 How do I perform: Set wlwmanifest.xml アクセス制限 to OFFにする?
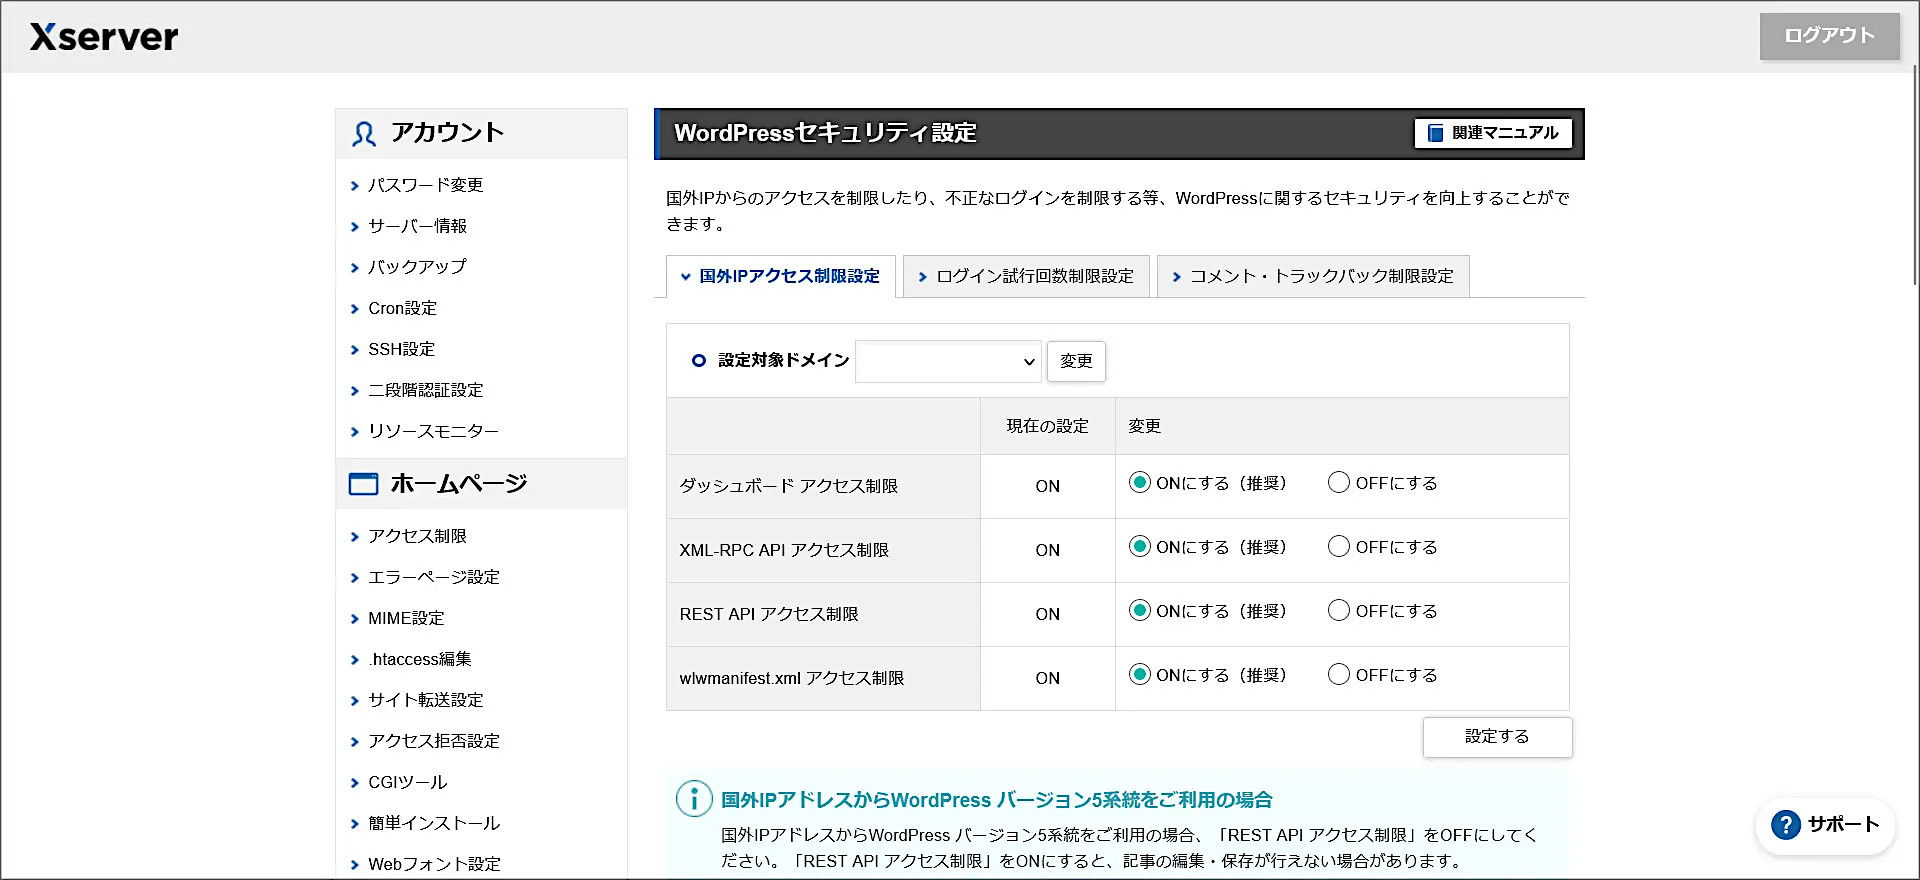(1338, 675)
